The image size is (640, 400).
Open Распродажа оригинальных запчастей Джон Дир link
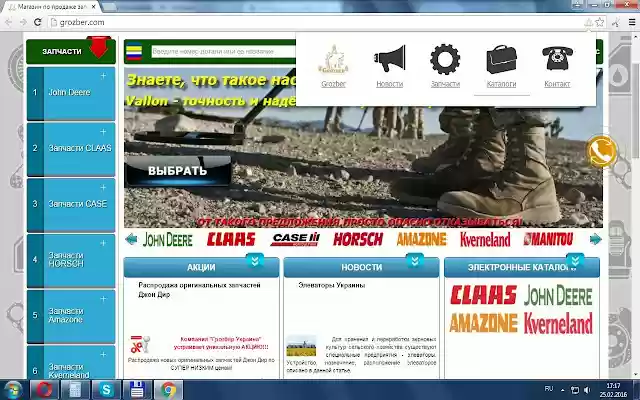point(199,290)
